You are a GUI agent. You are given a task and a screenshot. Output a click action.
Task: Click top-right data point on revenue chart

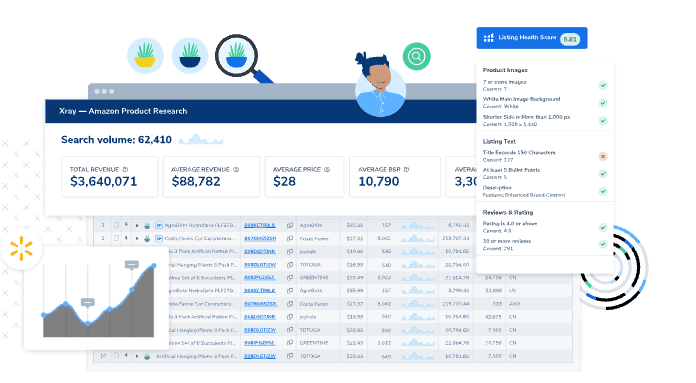pos(154,266)
